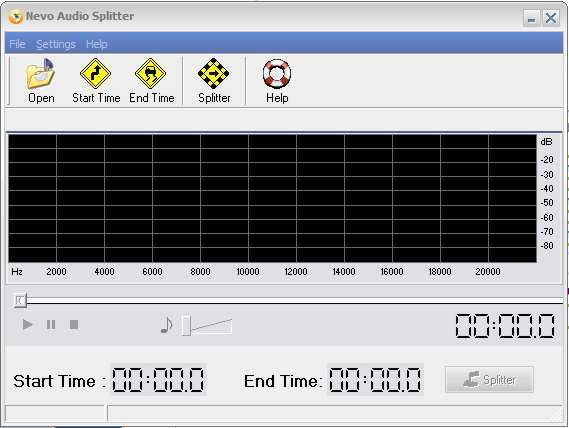Click the 10000 Hz frequency label
This screenshot has height=428, width=569.
[x=248, y=272]
